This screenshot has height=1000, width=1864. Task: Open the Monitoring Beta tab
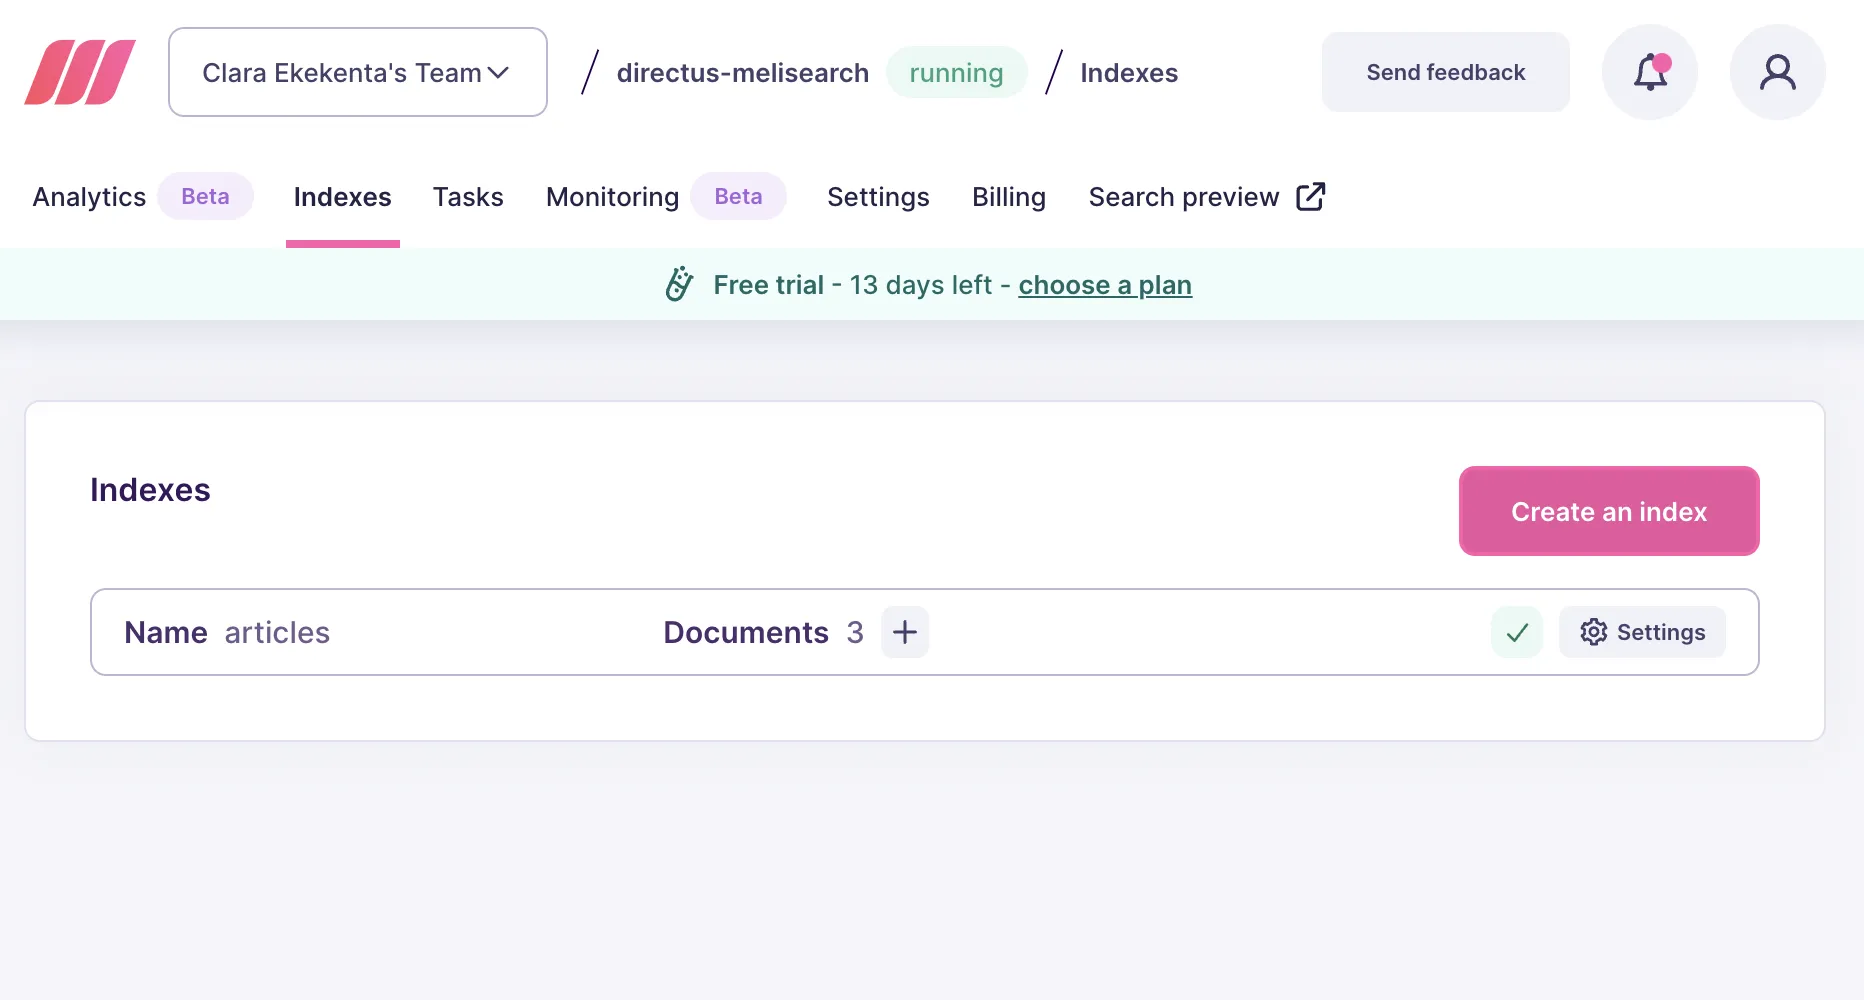[611, 197]
